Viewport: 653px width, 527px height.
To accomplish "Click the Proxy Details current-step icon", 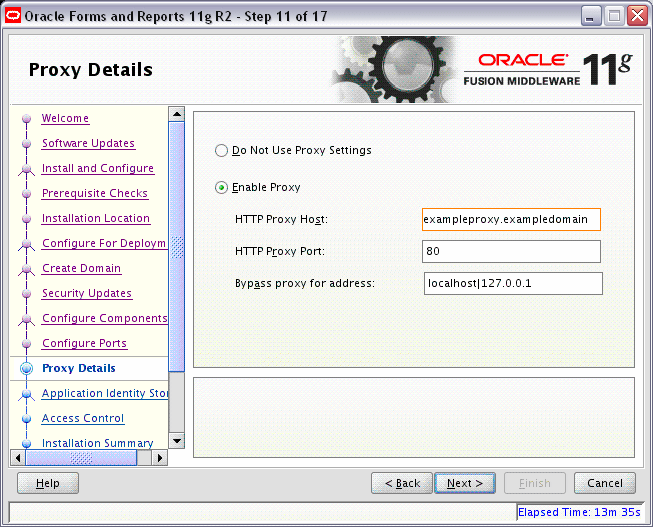I will pos(27,368).
